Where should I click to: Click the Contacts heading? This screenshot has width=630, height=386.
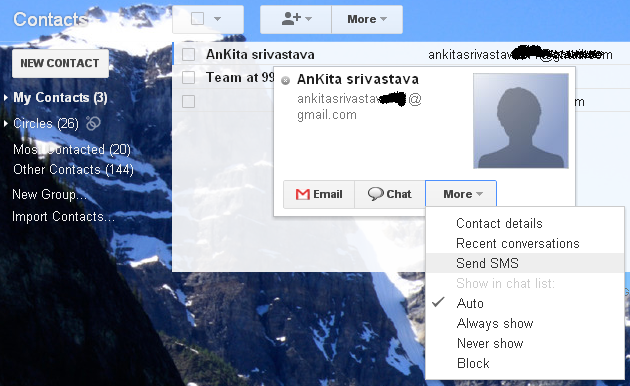51,19
